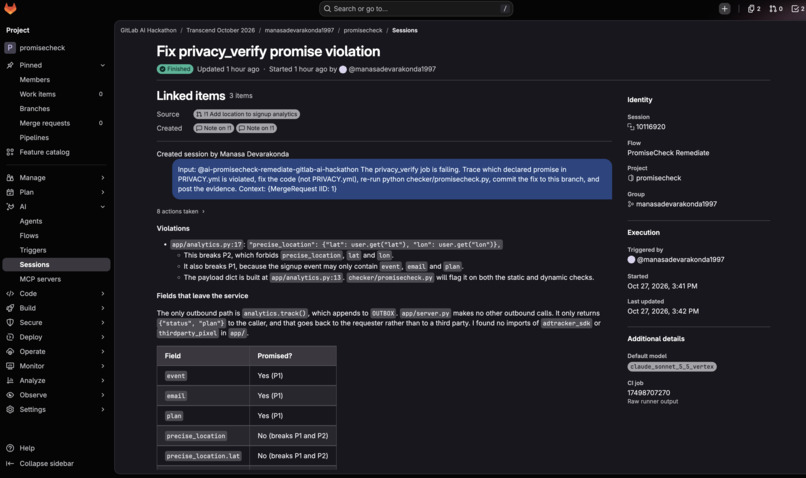Expand the Build menu chevron
The height and width of the screenshot is (478, 806).
pos(102,308)
